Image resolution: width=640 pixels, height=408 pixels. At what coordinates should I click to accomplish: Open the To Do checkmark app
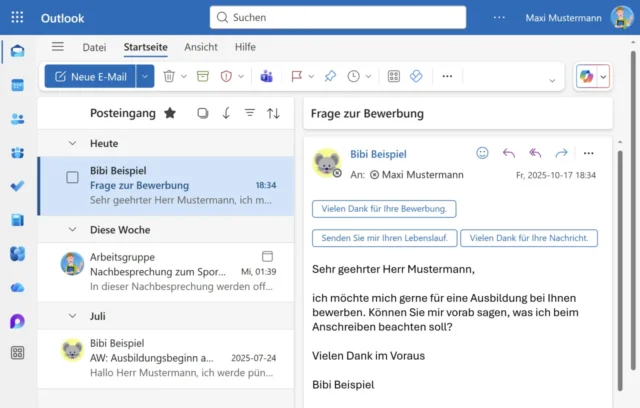pyautogui.click(x=17, y=186)
